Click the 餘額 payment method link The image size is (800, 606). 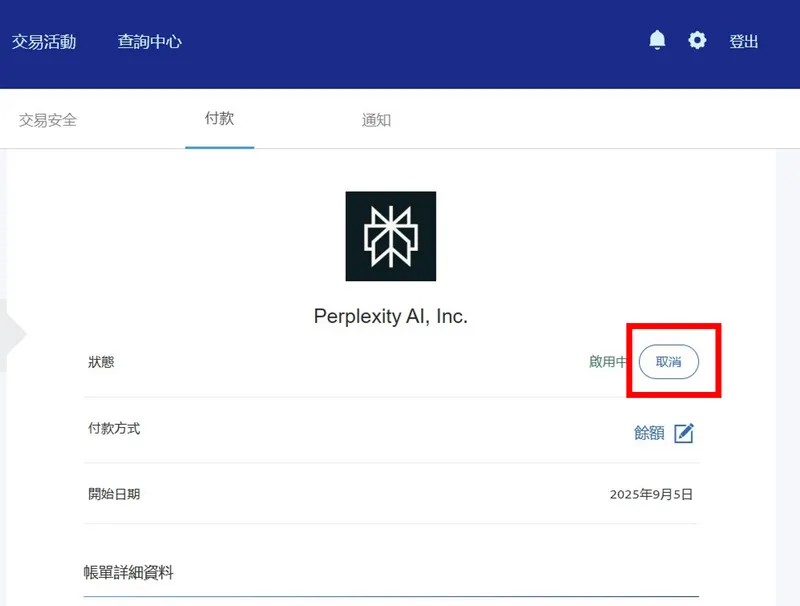click(649, 433)
